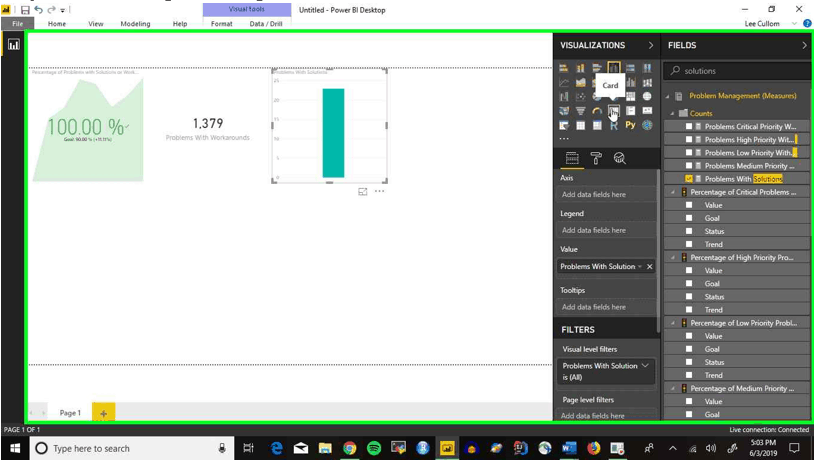Collapse the Fields pane
Screen dimensions: 815x461
click(804, 45)
